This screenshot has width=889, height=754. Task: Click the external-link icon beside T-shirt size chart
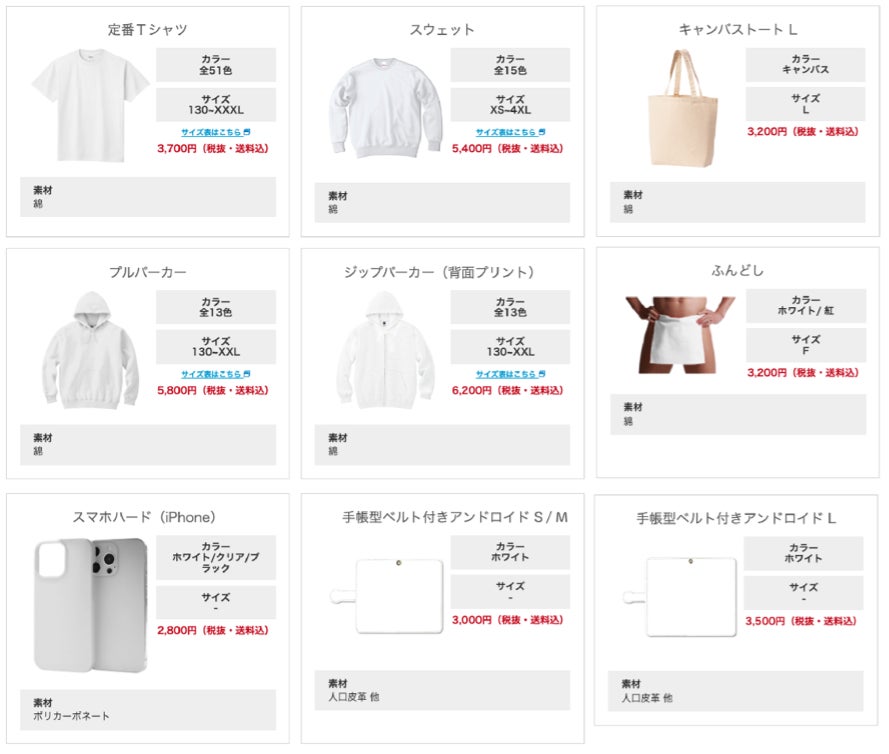[x=247, y=132]
